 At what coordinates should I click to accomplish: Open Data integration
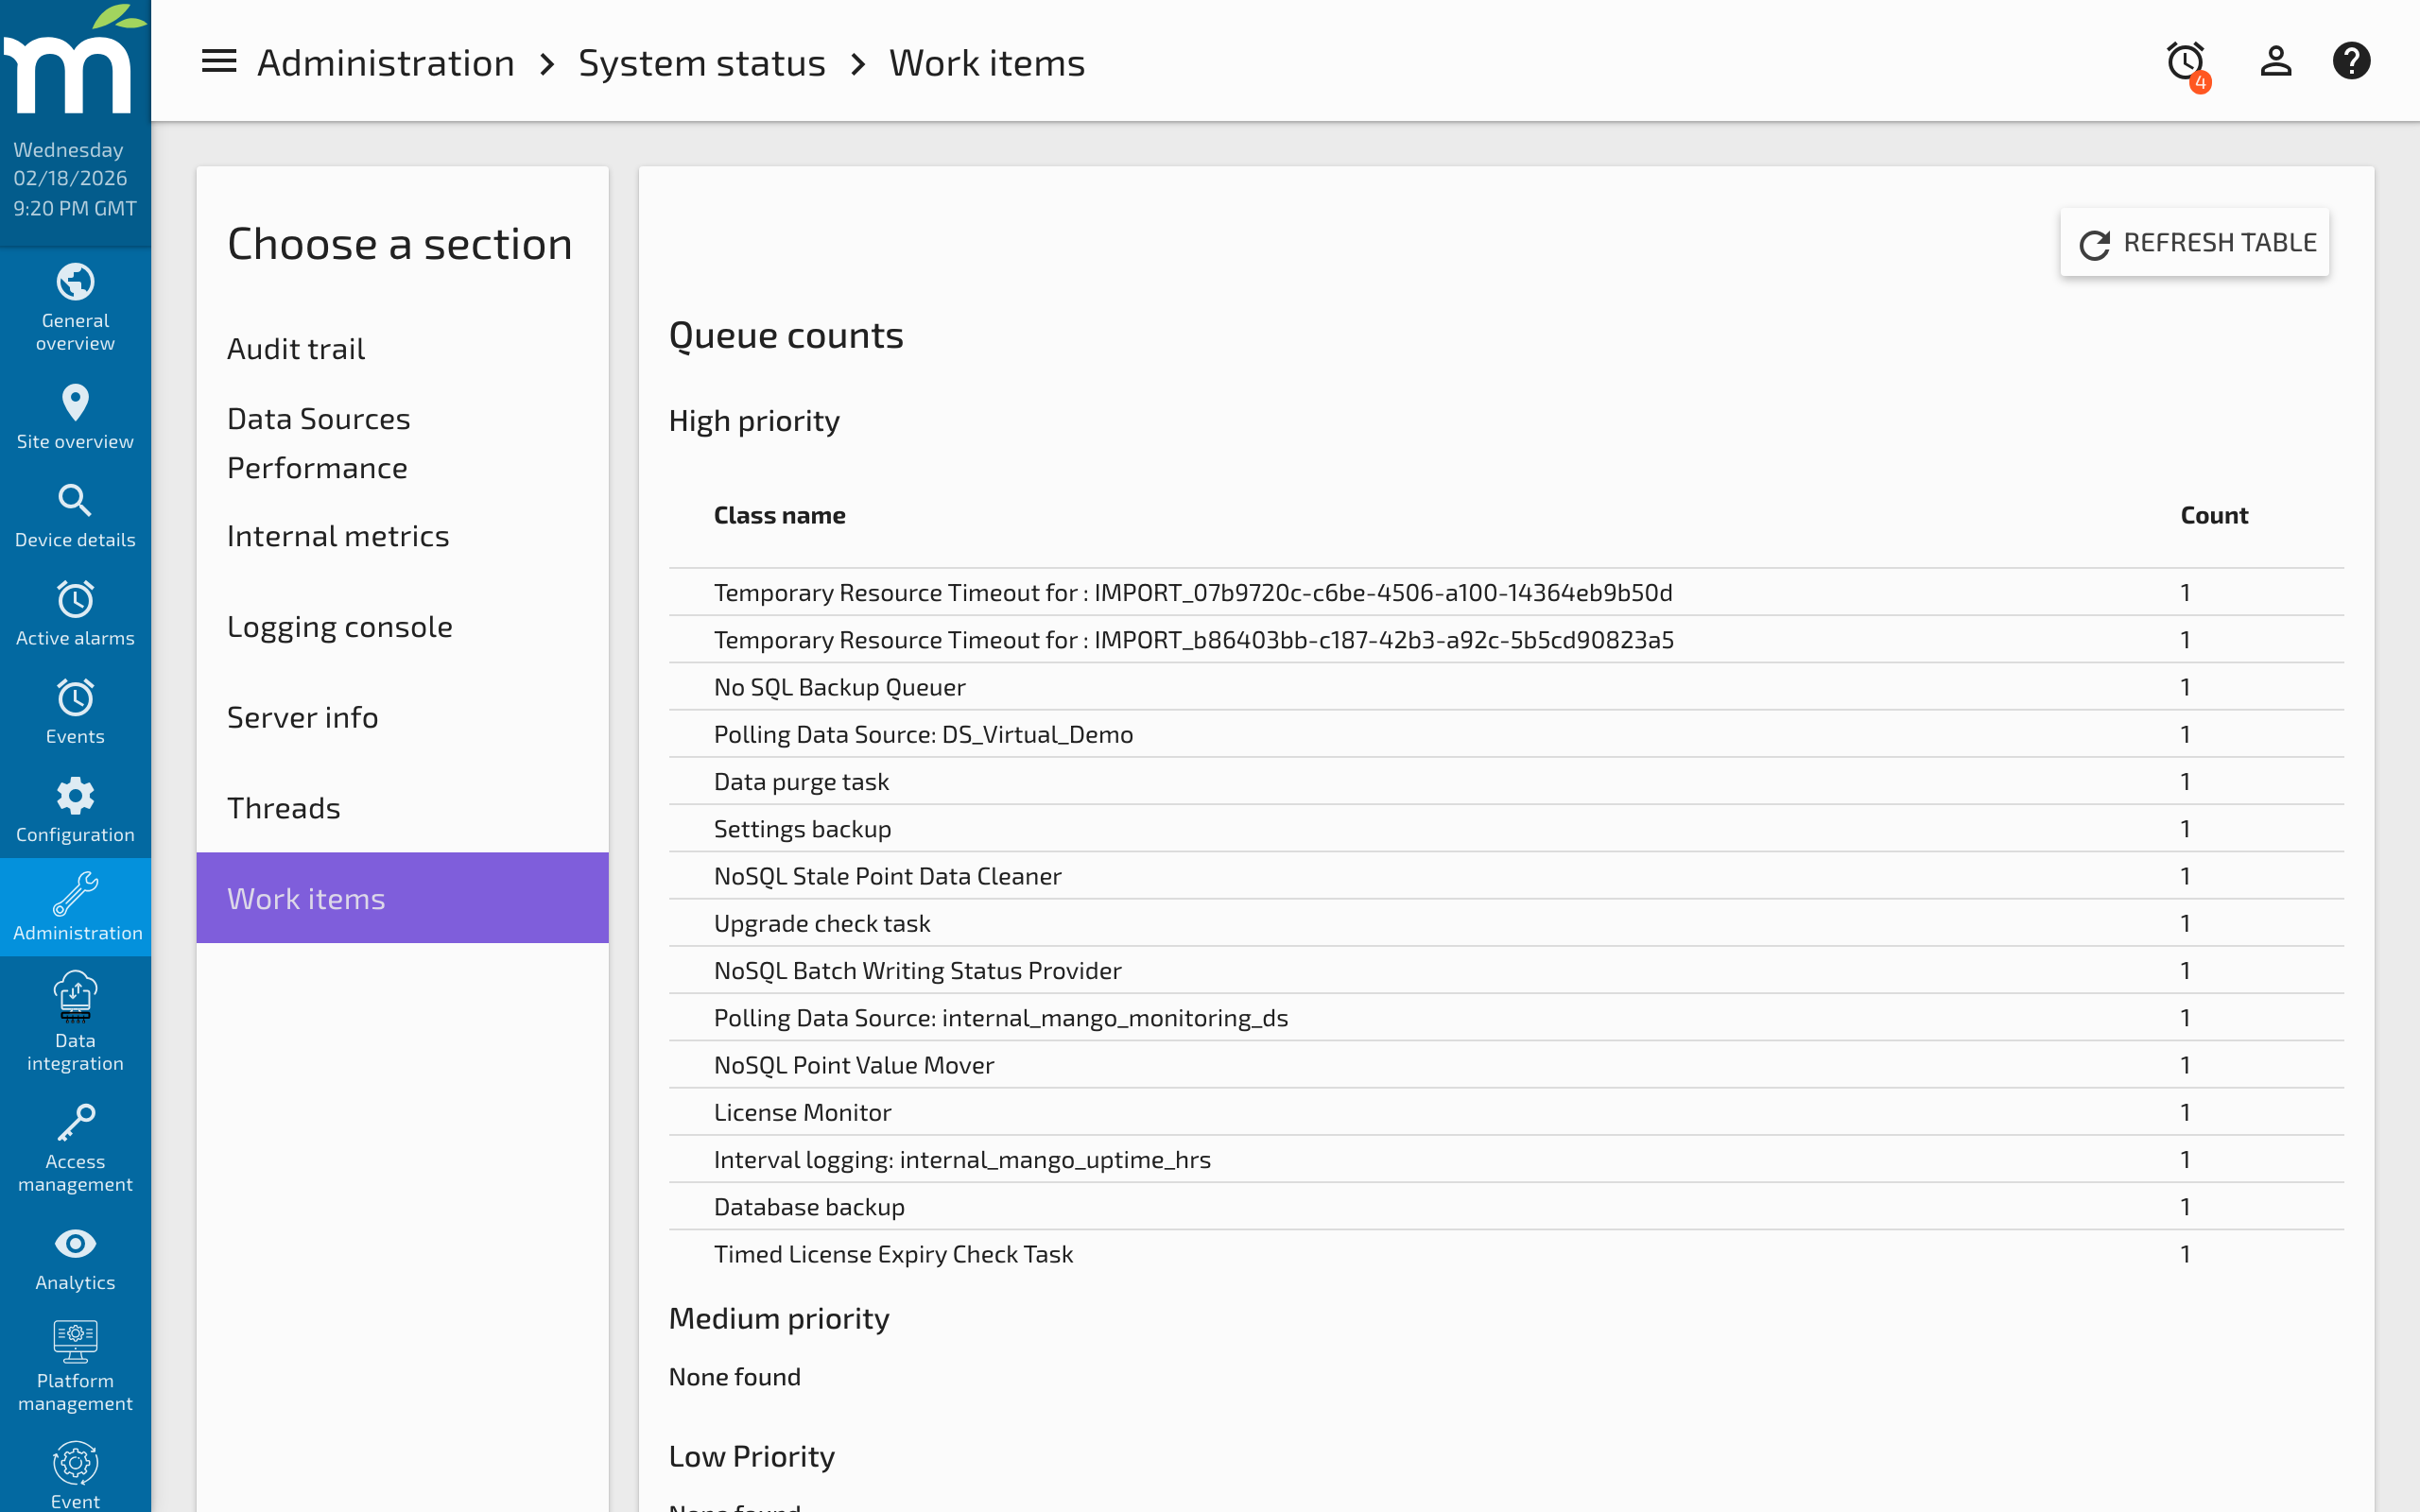pos(75,1020)
